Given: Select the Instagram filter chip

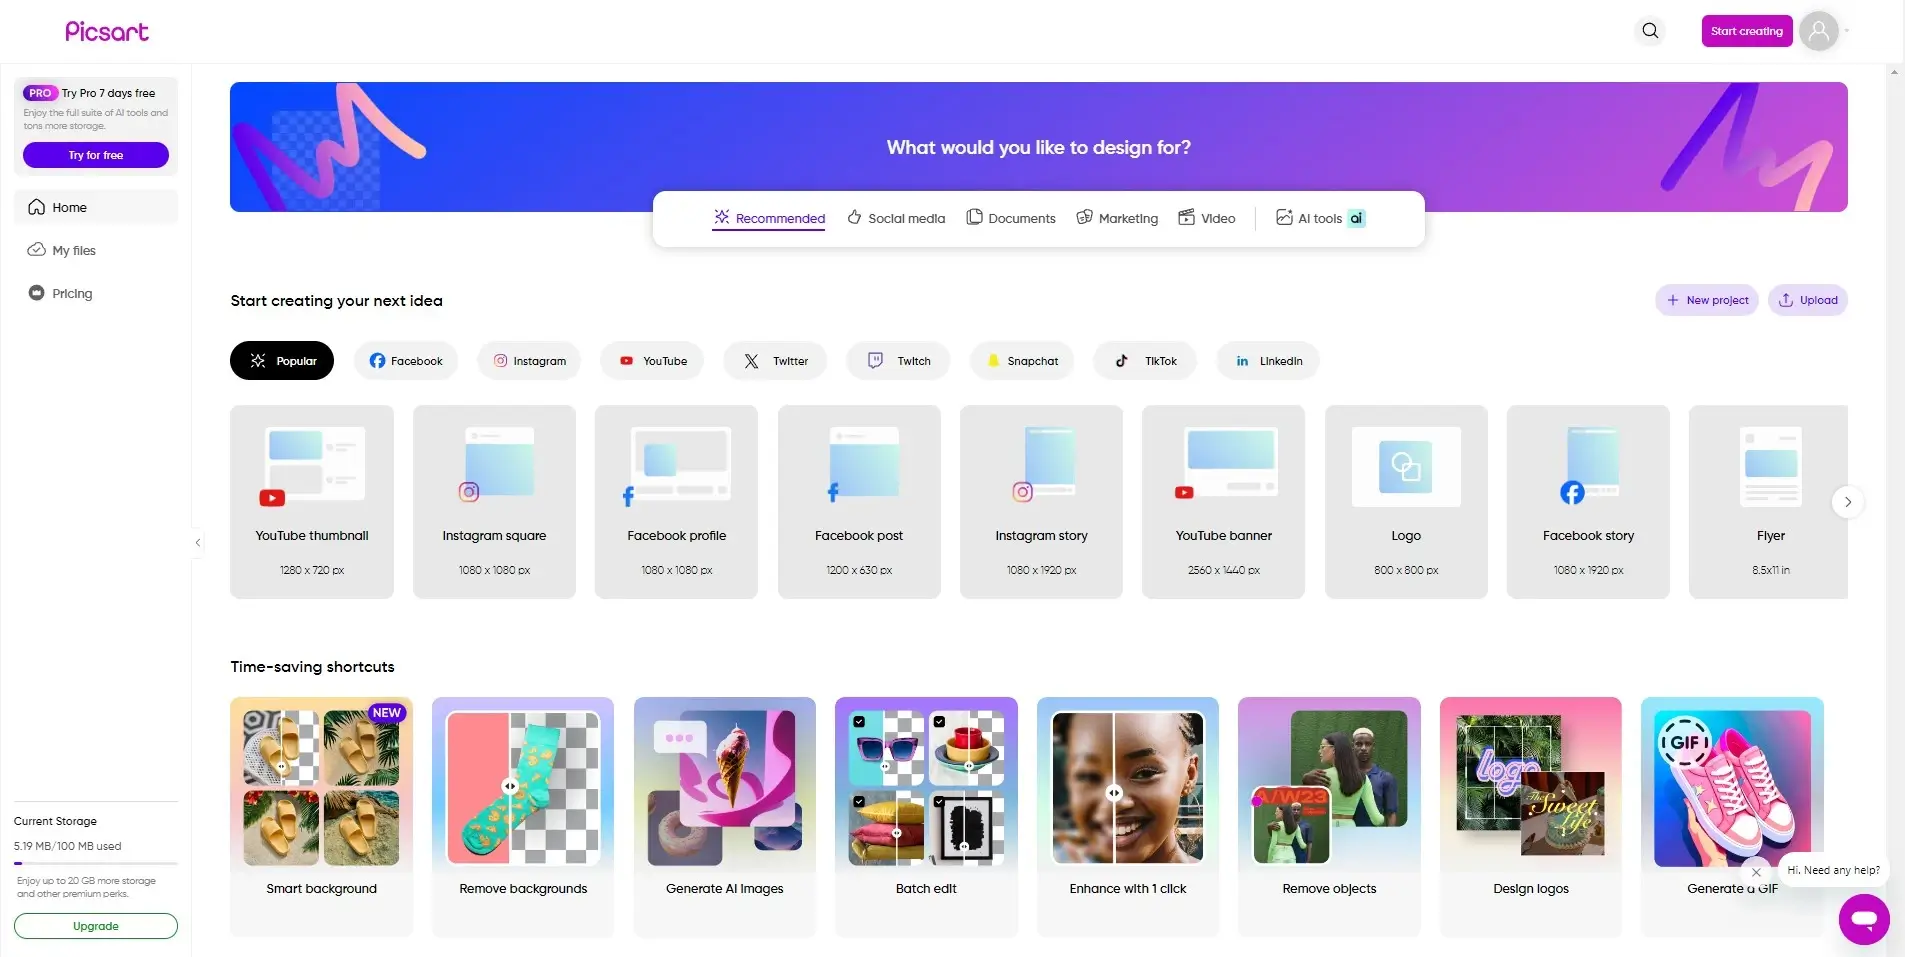Looking at the screenshot, I should (x=529, y=361).
